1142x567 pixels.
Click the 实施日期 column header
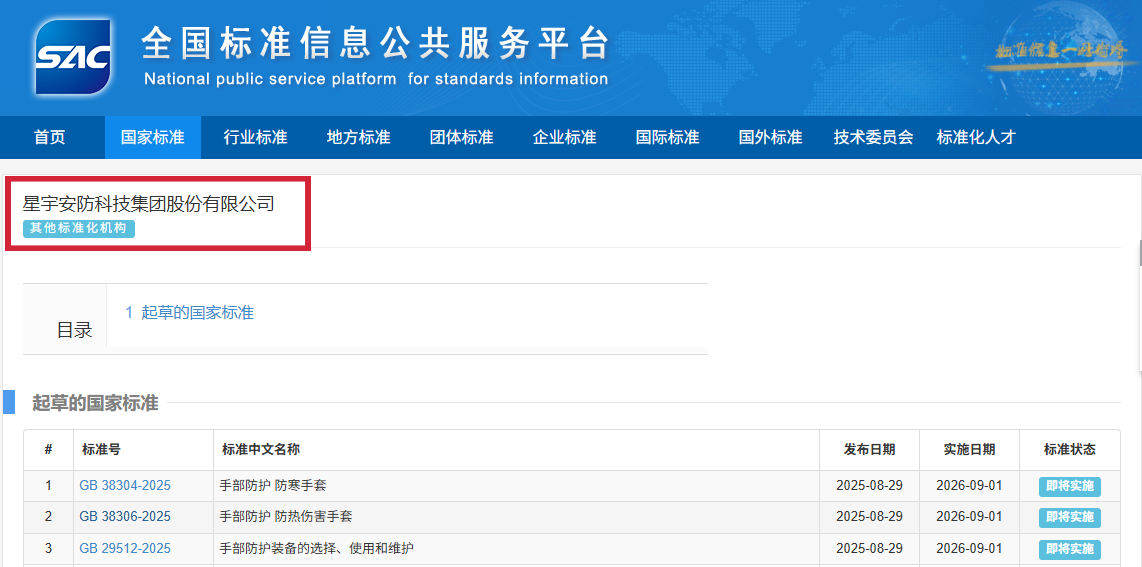969,450
